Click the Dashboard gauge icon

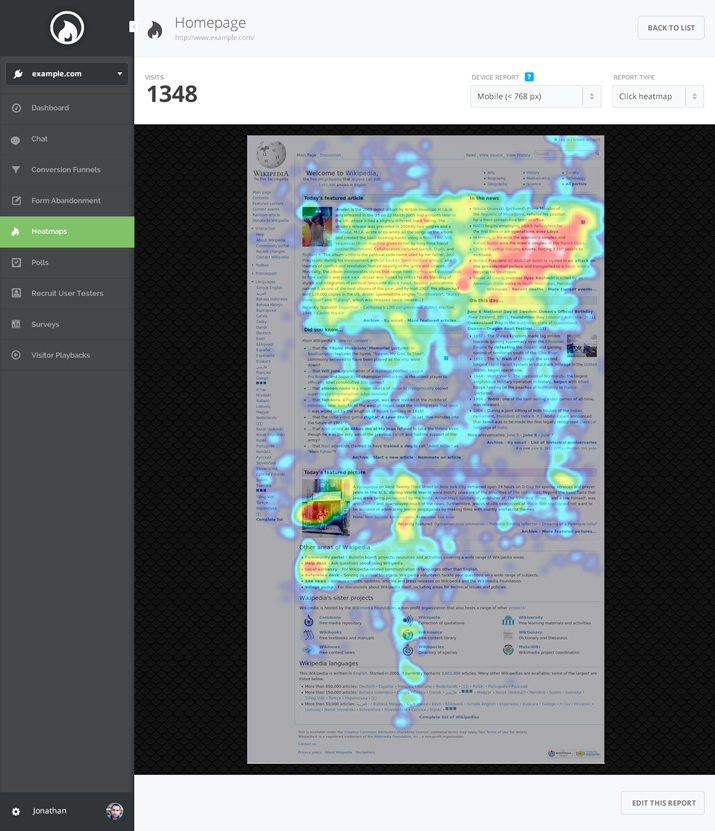(16, 108)
